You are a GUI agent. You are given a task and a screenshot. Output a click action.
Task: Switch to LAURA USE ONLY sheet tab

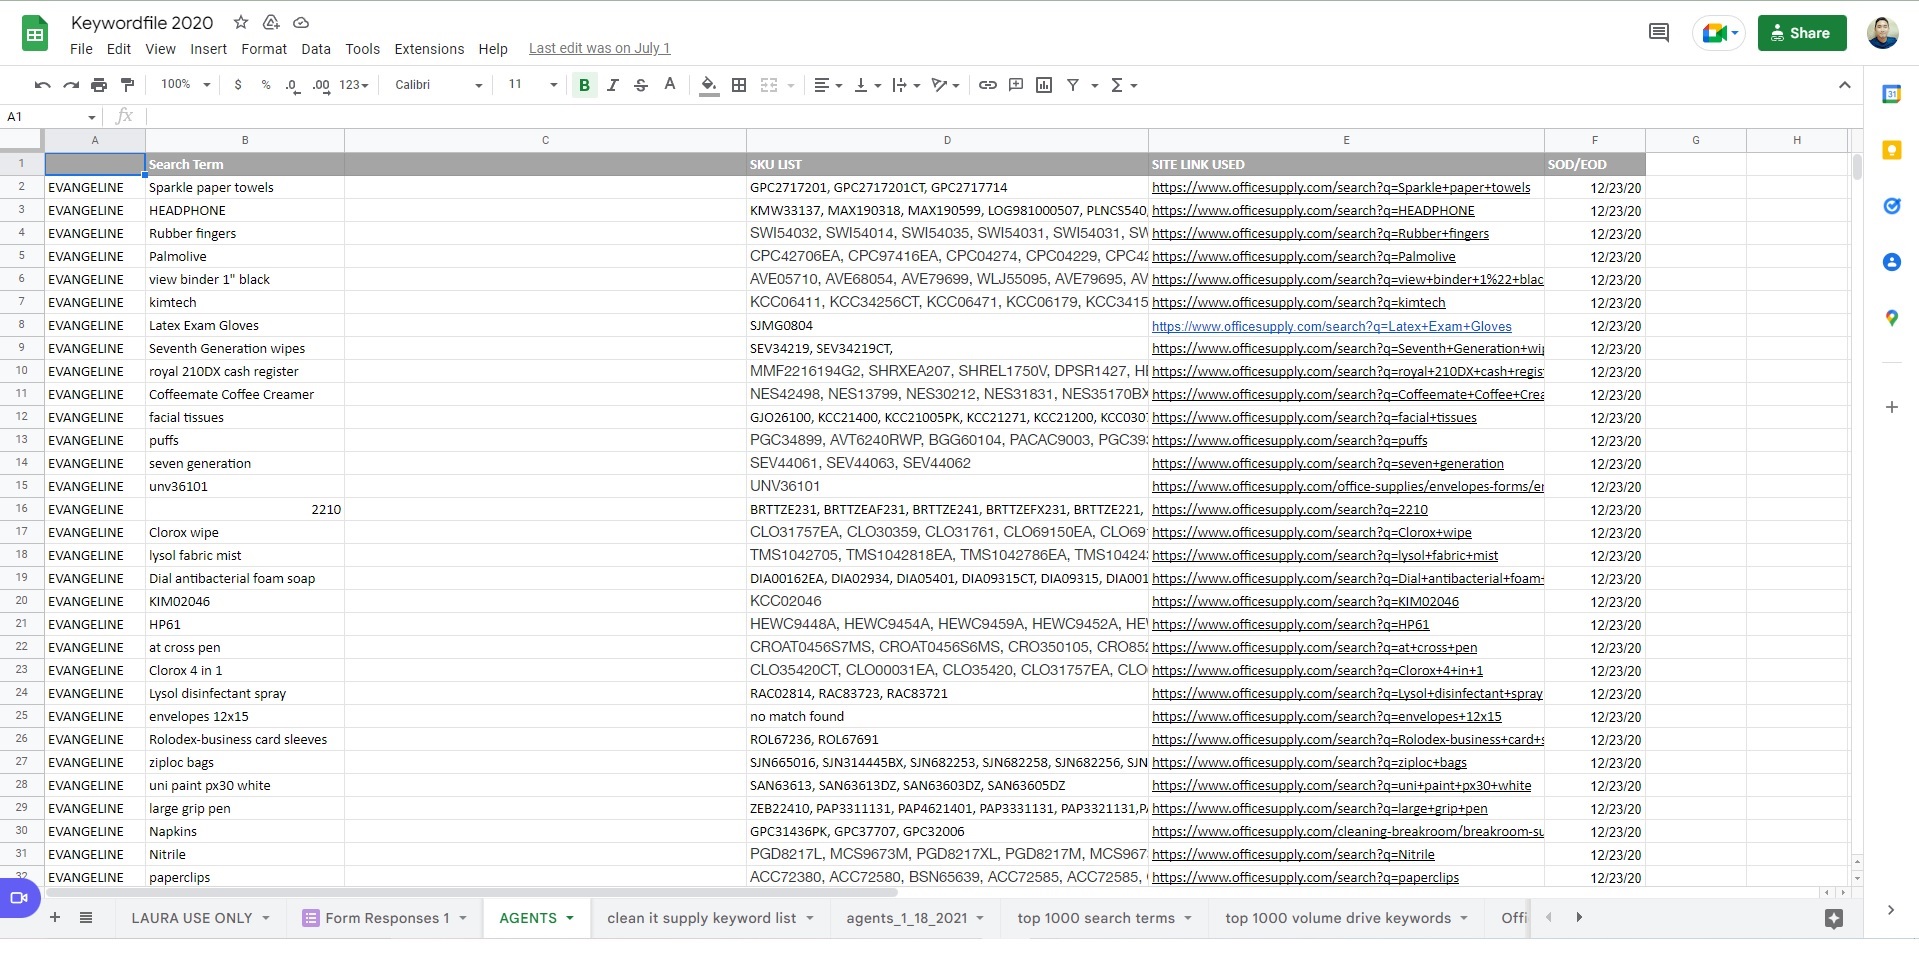click(x=201, y=918)
